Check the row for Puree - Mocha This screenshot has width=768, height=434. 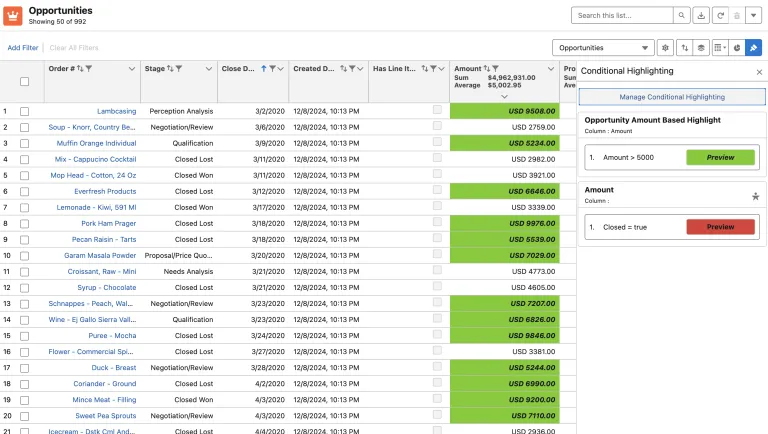[x=24, y=336]
